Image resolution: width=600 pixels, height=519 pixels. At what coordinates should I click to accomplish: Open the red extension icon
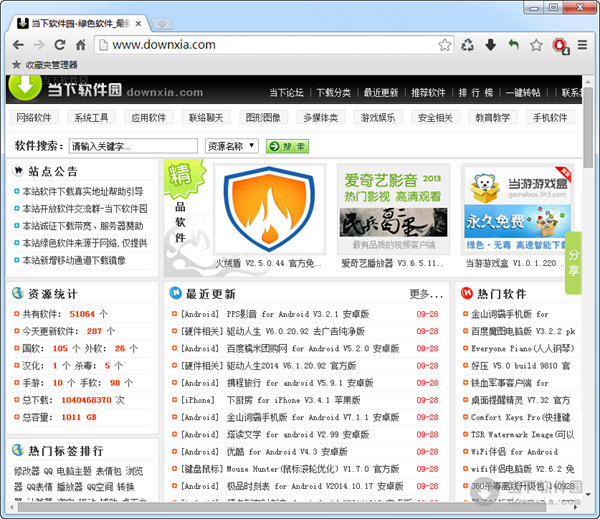click(560, 46)
